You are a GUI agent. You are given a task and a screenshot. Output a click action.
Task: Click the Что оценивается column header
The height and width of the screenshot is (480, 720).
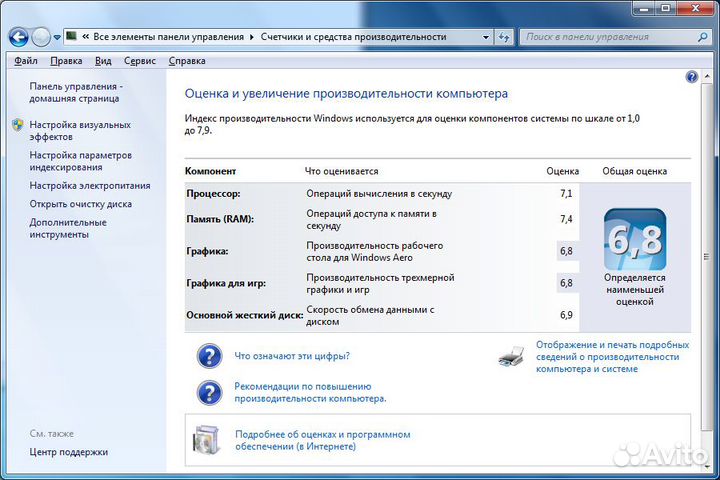[342, 171]
